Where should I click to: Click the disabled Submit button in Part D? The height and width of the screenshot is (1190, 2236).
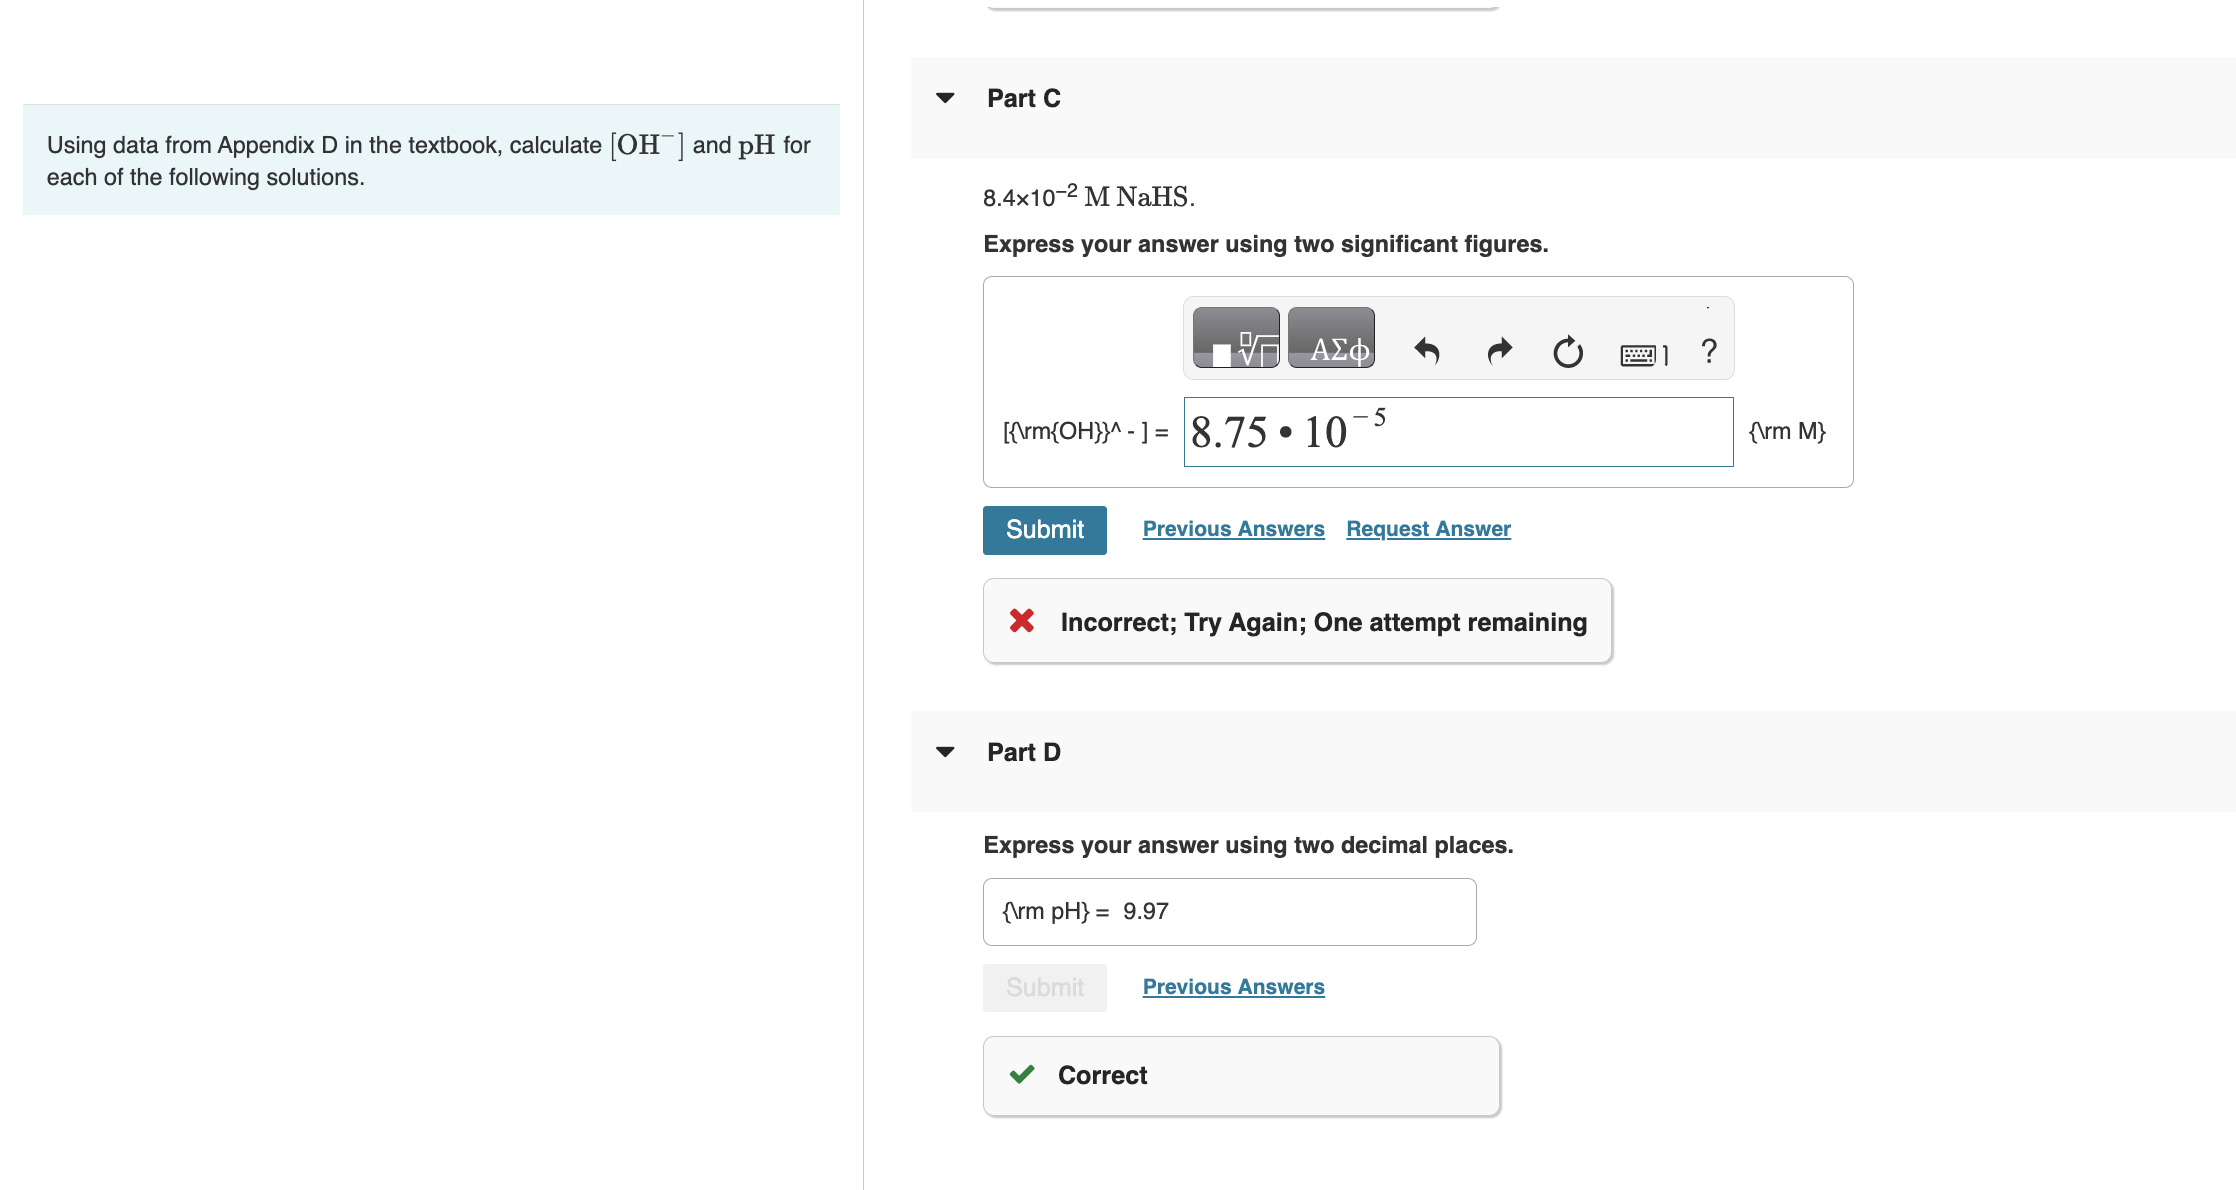(x=1044, y=987)
